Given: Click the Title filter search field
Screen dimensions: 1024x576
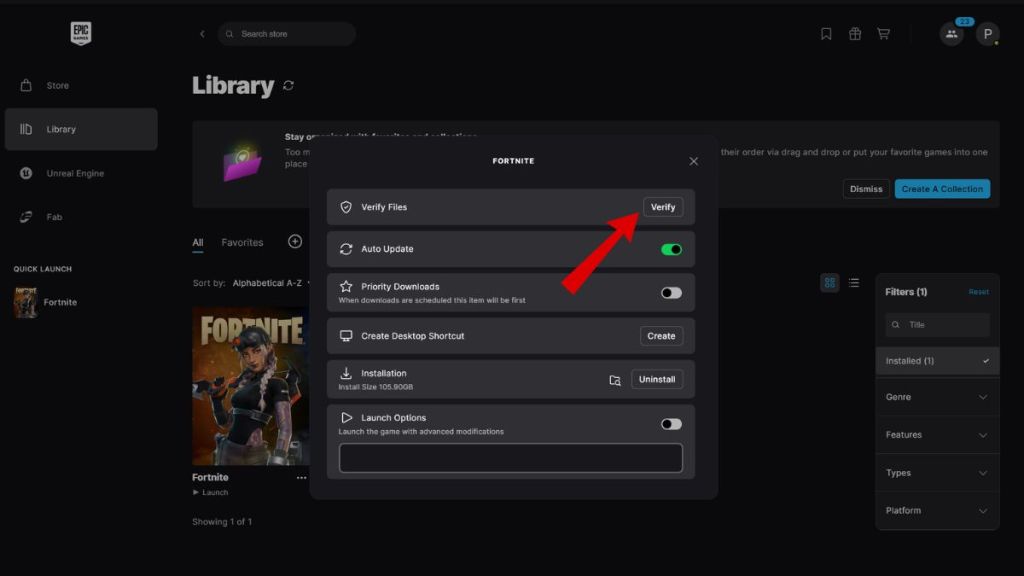Looking at the screenshot, I should click(937, 325).
